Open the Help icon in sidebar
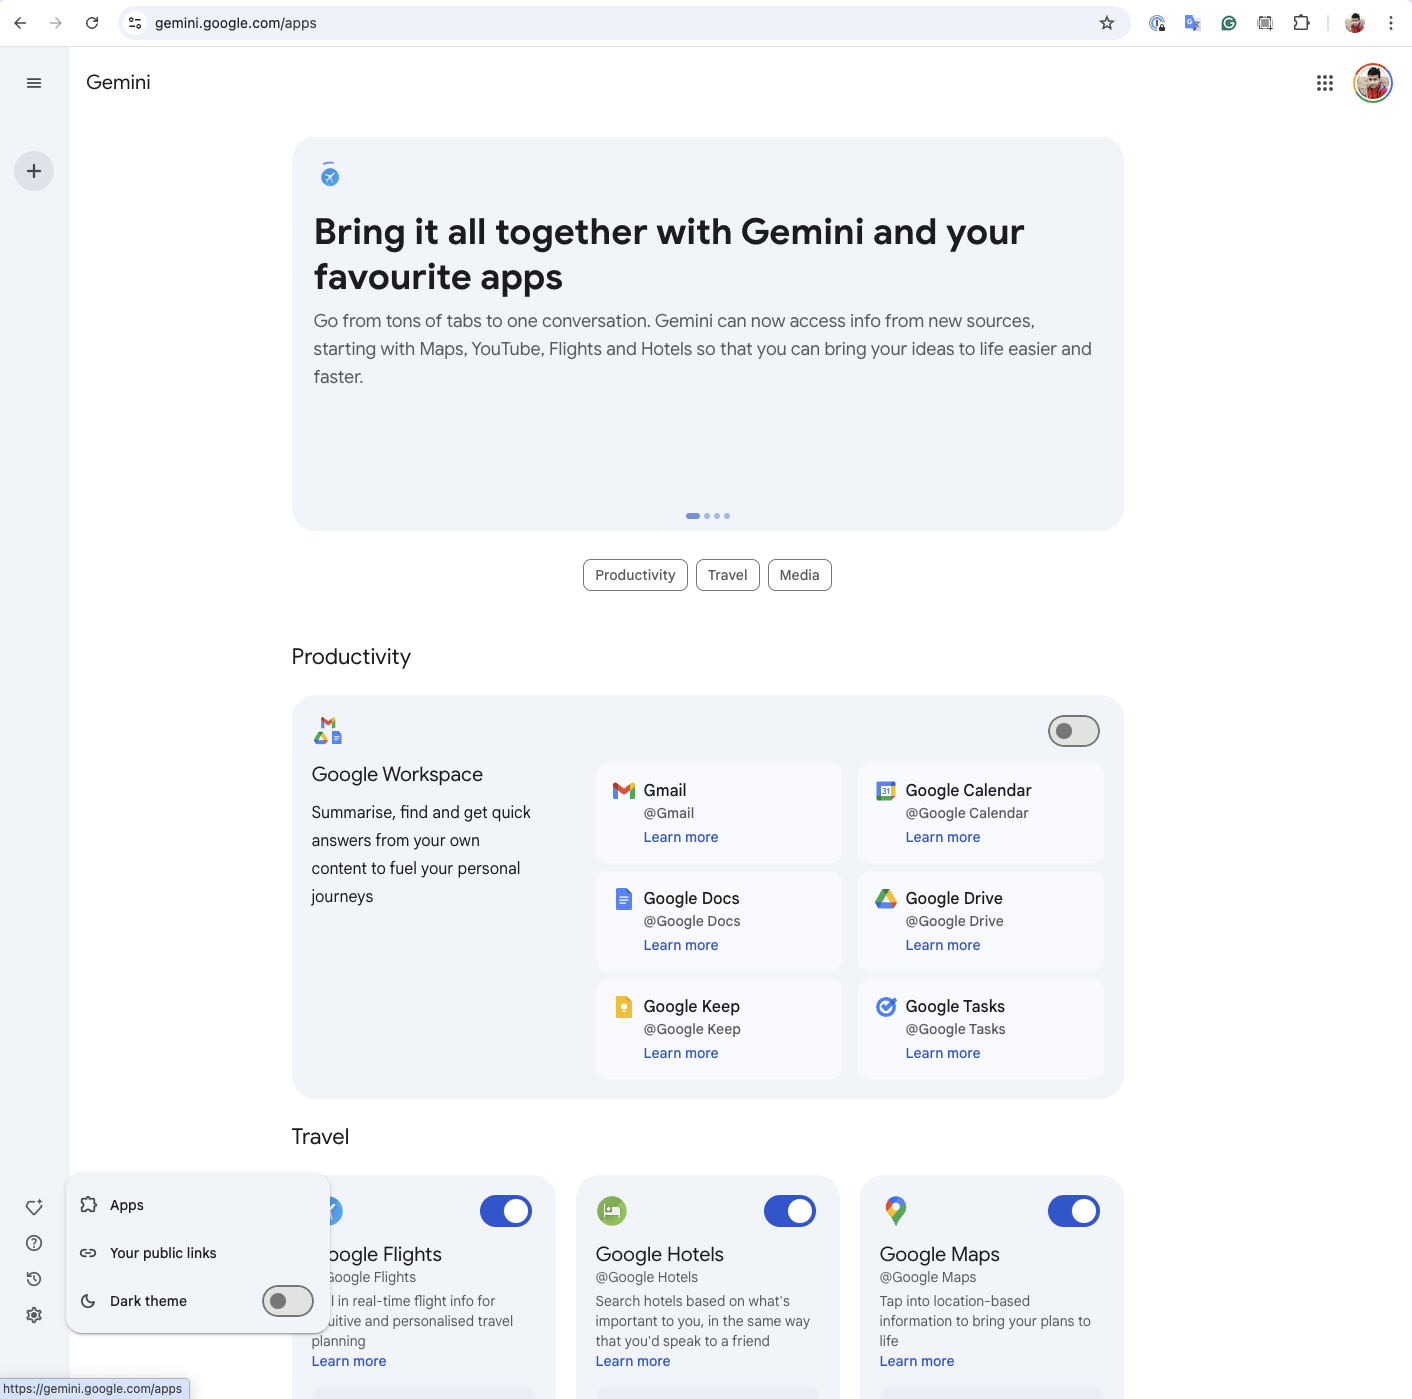 tap(34, 1243)
